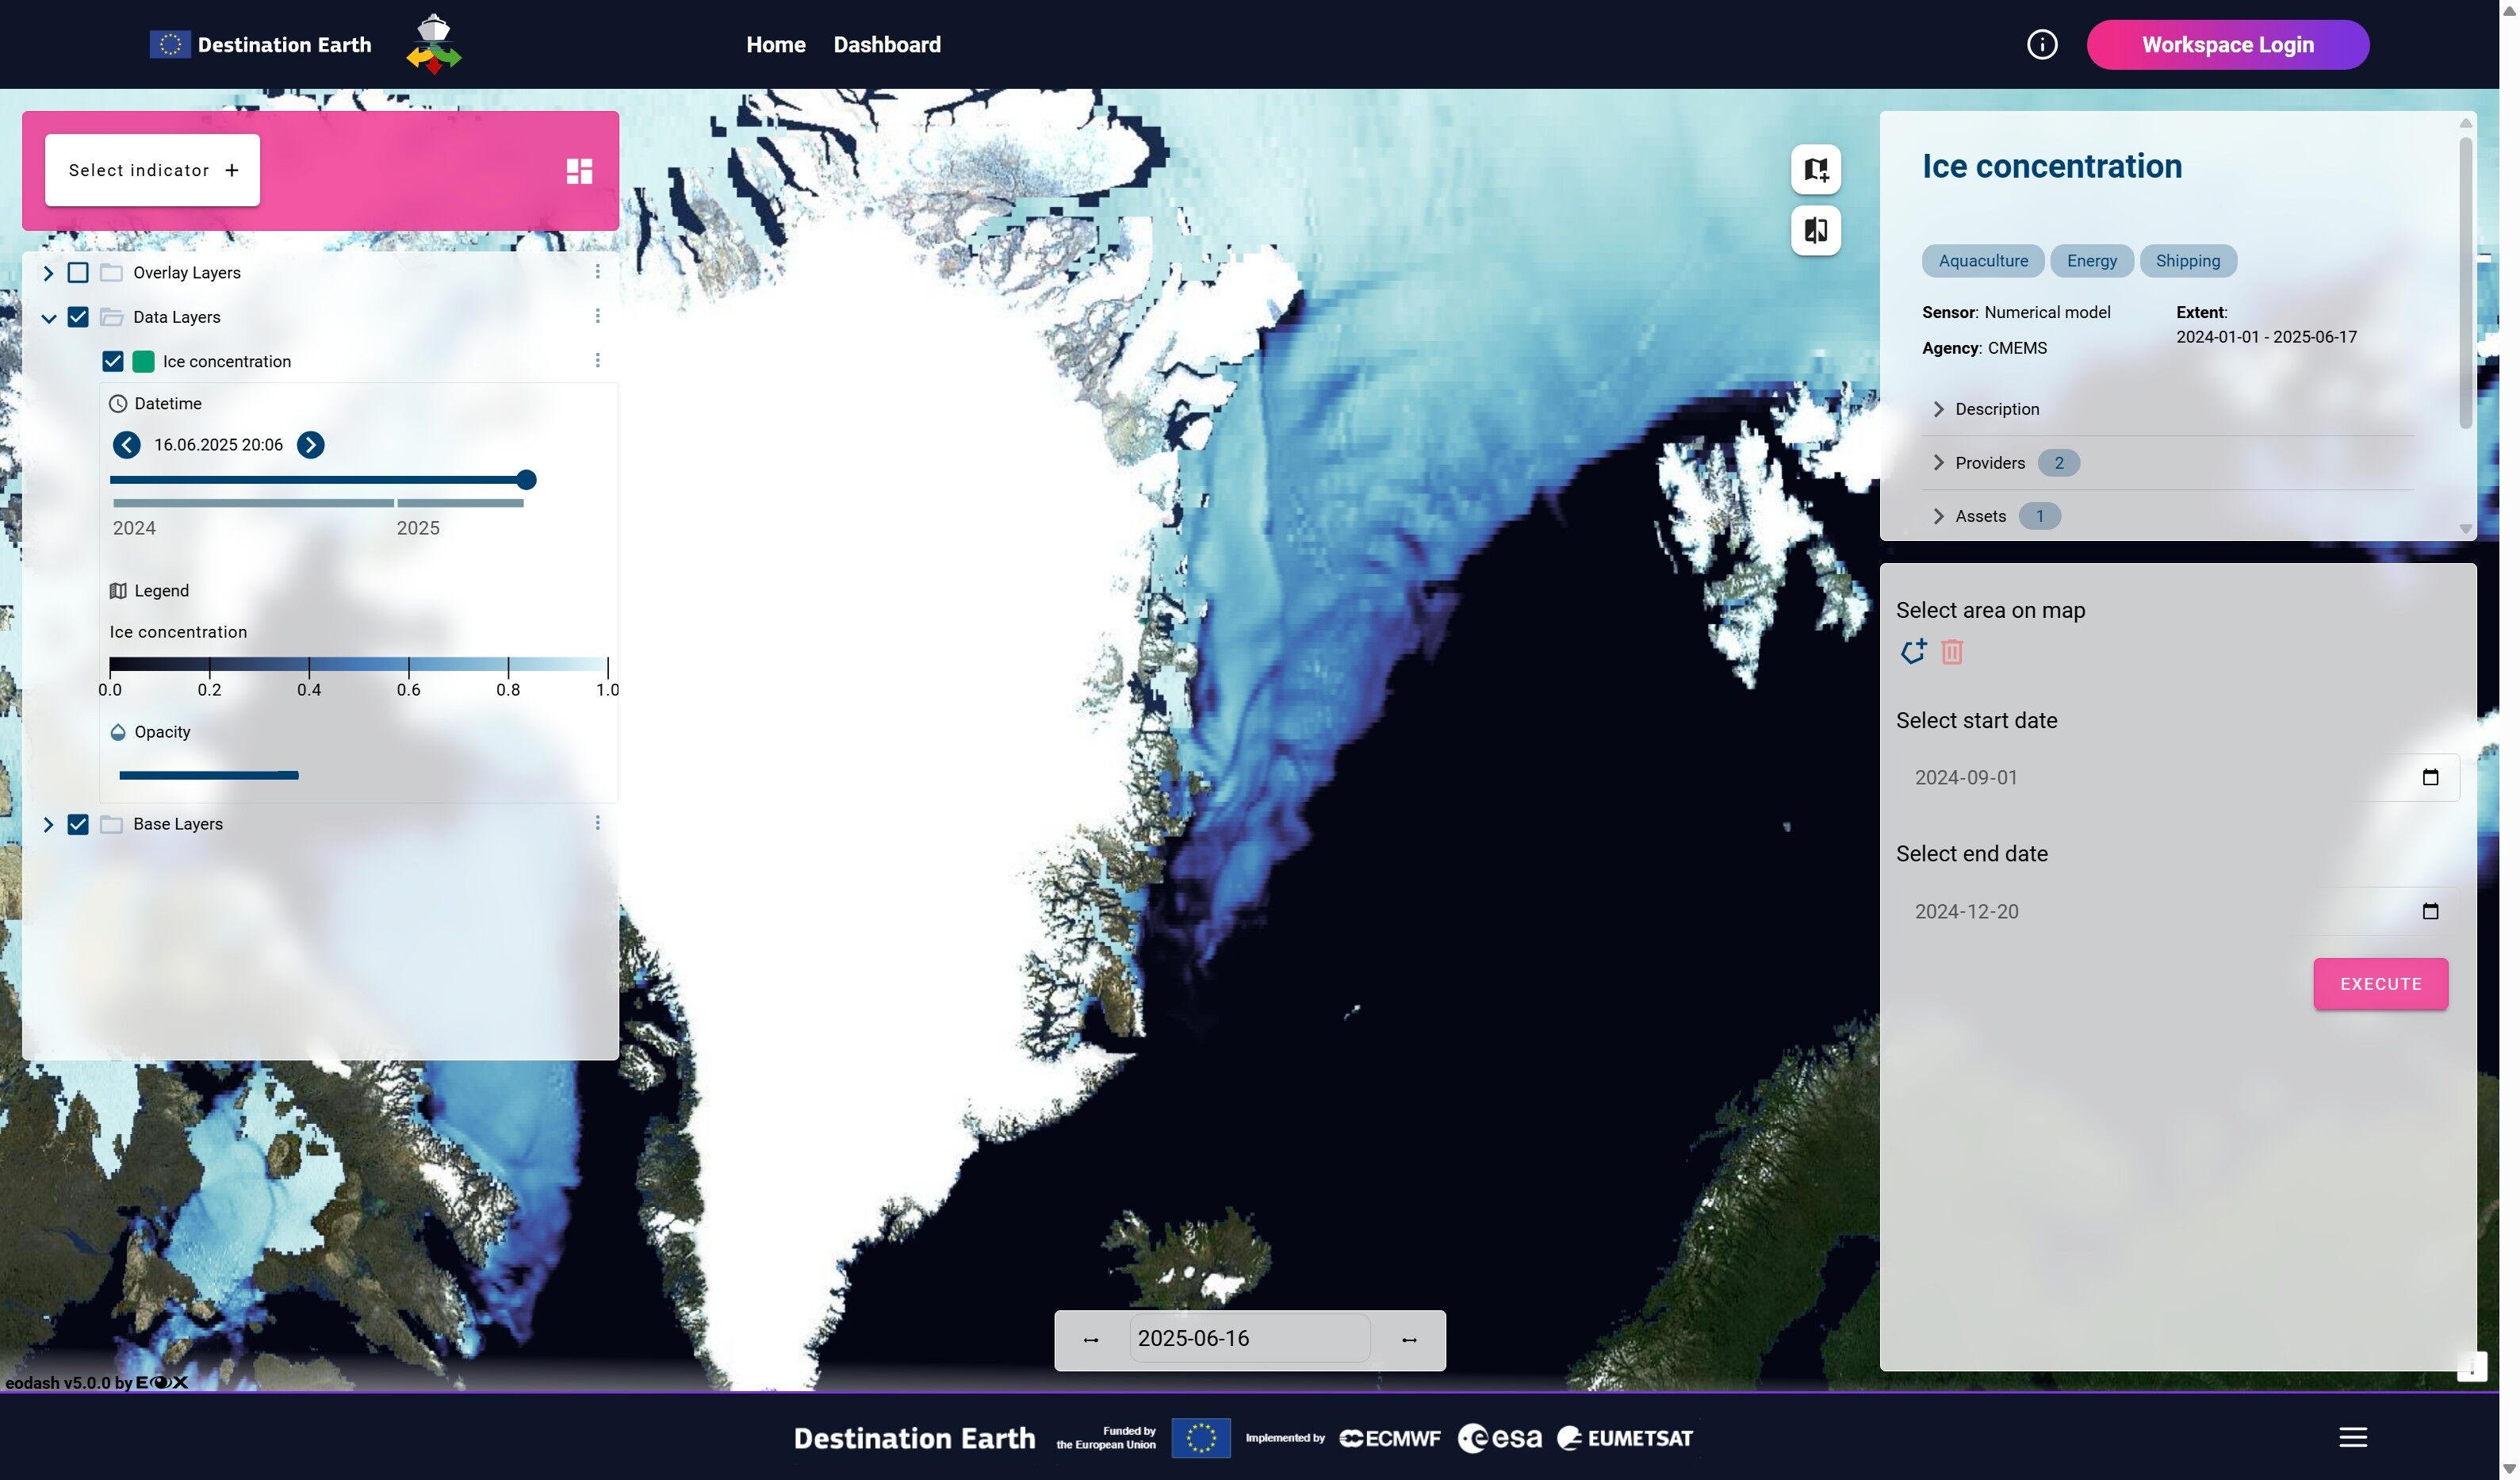The height and width of the screenshot is (1480, 2520).
Task: Go to the Home menu item
Action: (x=775, y=45)
